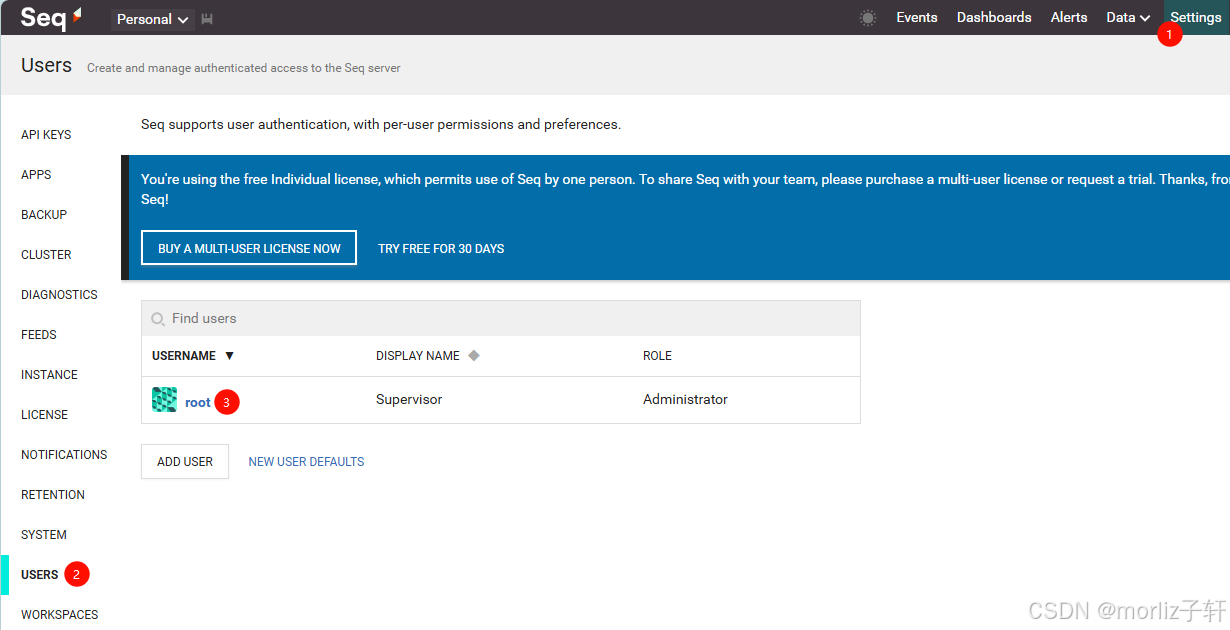The width and height of the screenshot is (1230, 630).
Task: Open the Backup settings section
Action: coord(44,215)
